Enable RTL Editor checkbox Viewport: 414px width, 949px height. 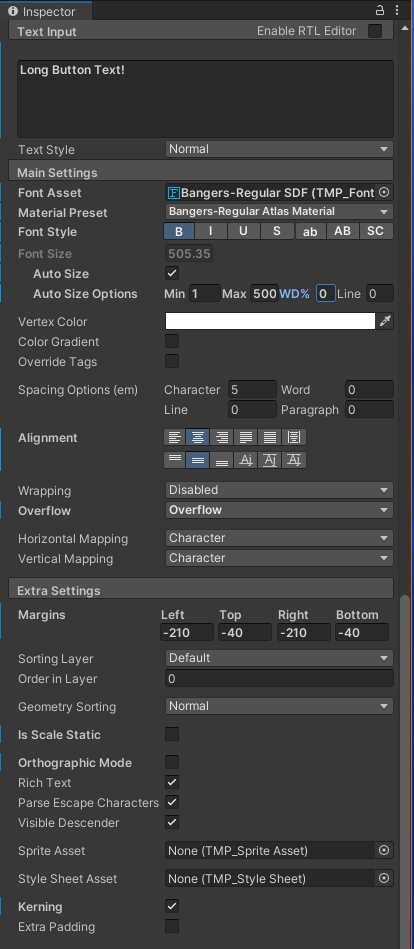[375, 31]
